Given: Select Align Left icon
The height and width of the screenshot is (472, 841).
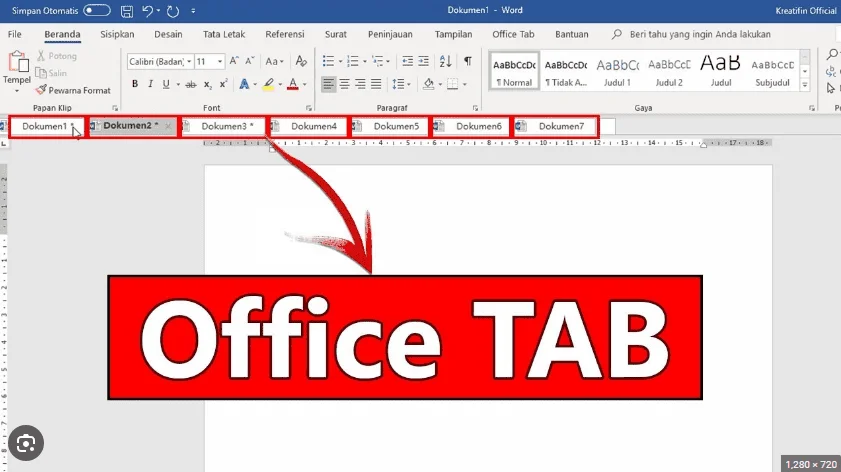Looking at the screenshot, I should 328,84.
